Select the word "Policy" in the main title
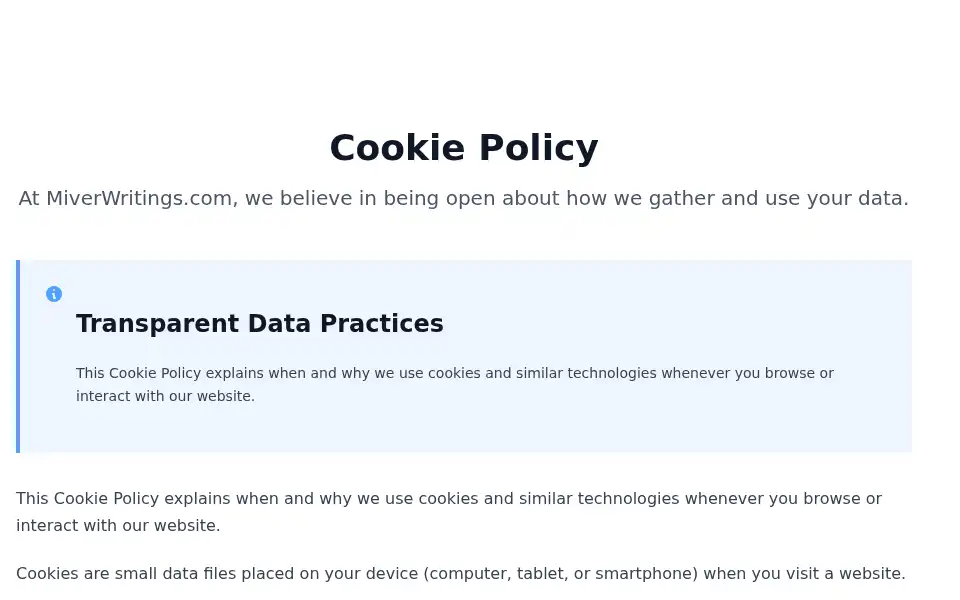960x600 pixels. tap(538, 148)
